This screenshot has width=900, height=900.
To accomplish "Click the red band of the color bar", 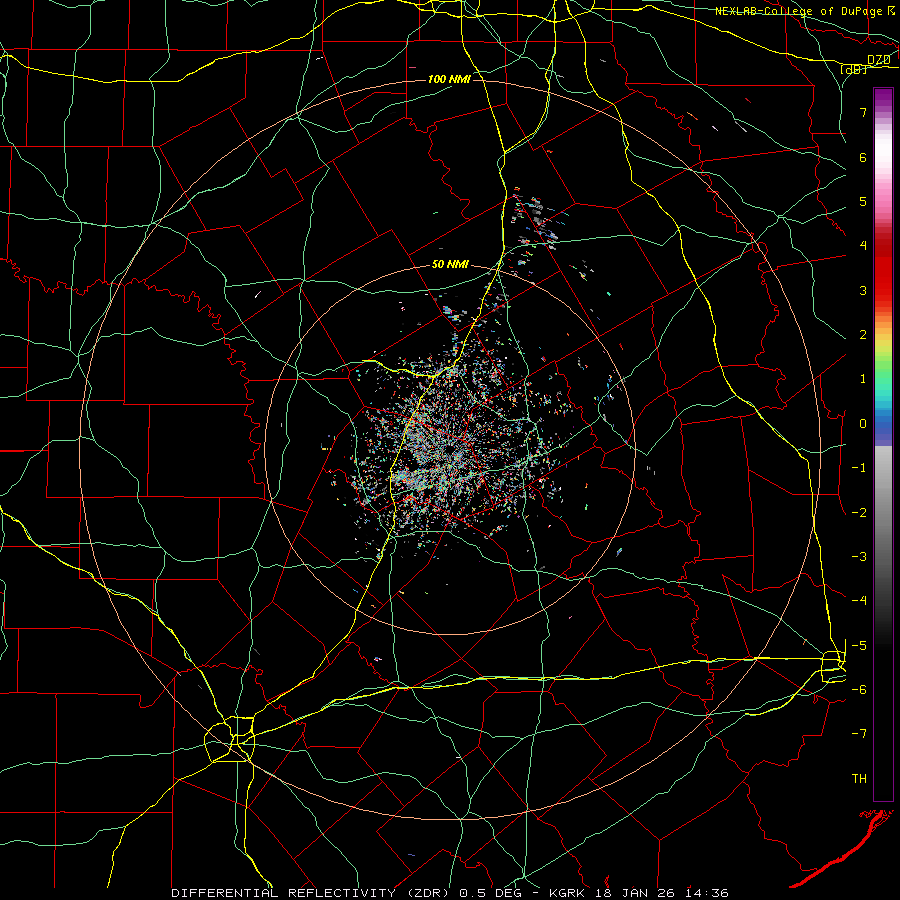I will point(883,270).
